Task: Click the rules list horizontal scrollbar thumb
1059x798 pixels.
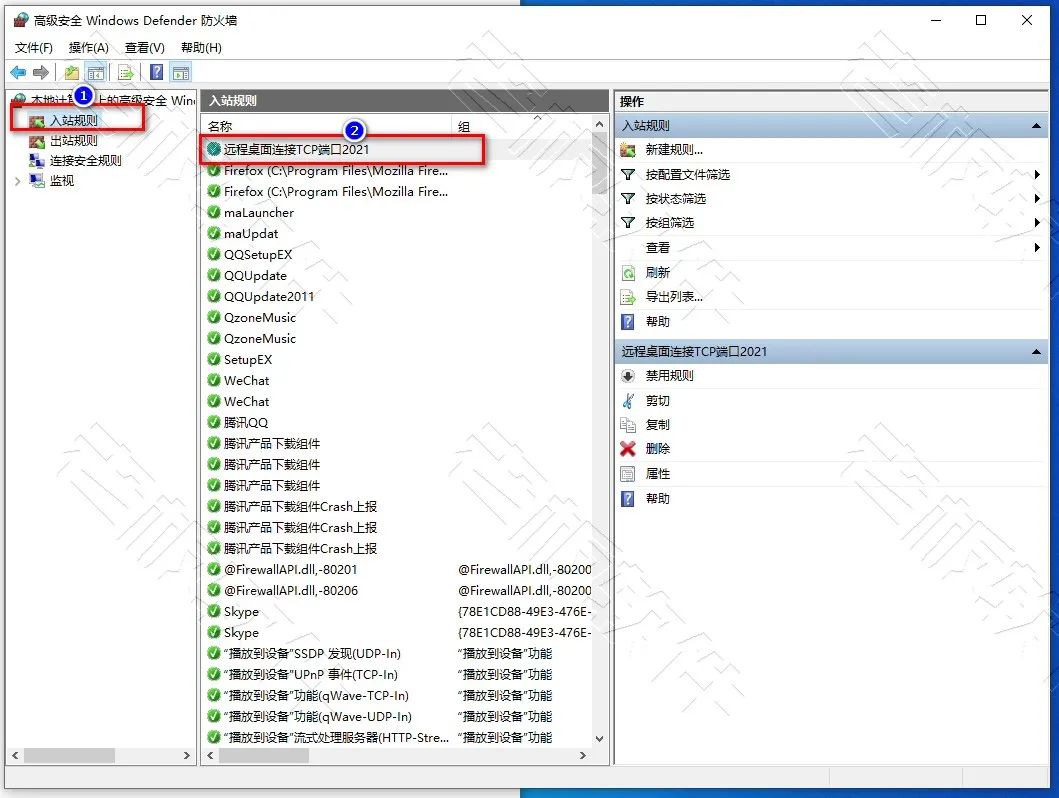Action: pyautogui.click(x=264, y=755)
